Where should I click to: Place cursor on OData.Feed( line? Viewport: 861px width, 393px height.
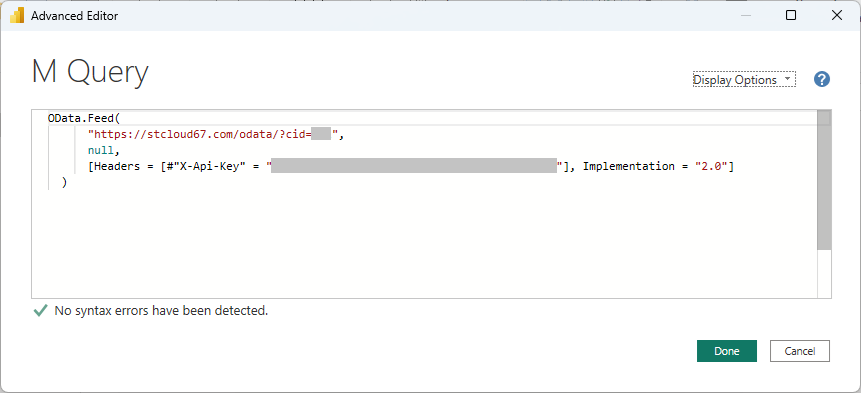click(83, 118)
